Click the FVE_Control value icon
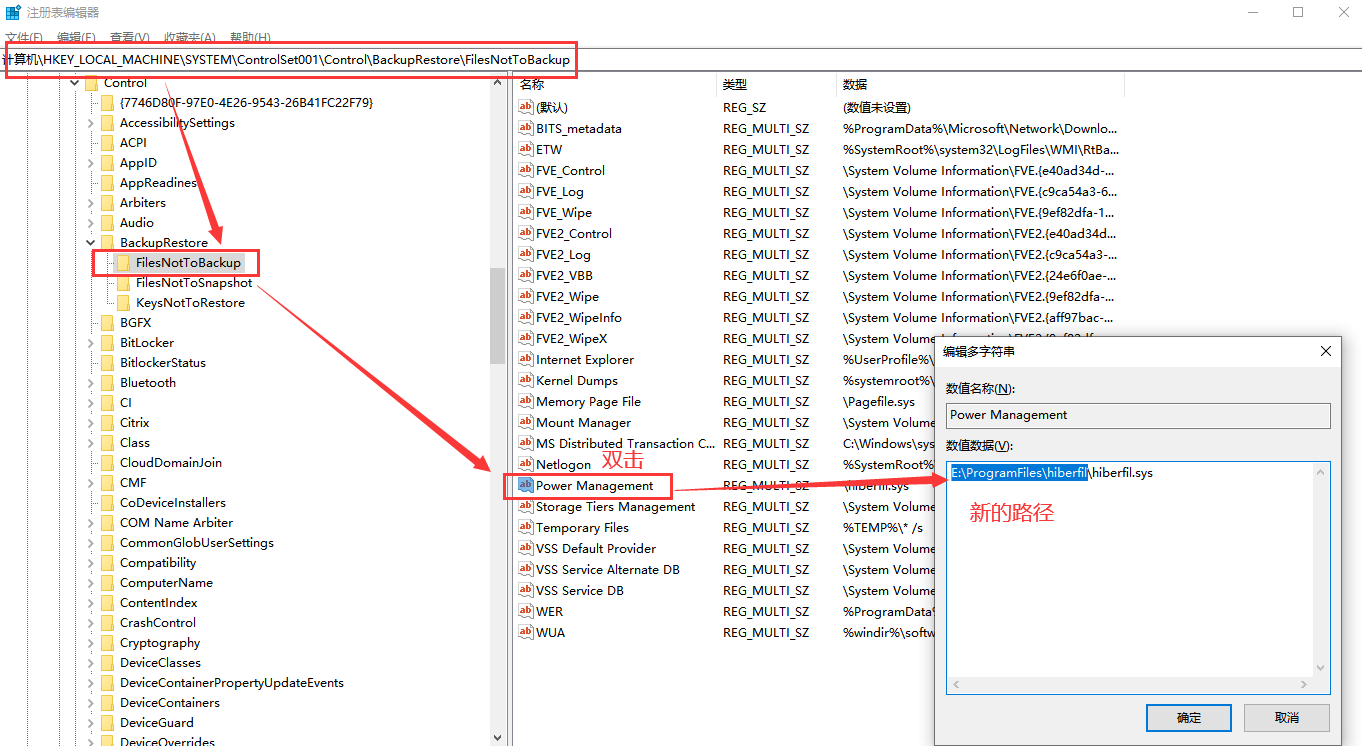The width and height of the screenshot is (1362, 746). 526,170
